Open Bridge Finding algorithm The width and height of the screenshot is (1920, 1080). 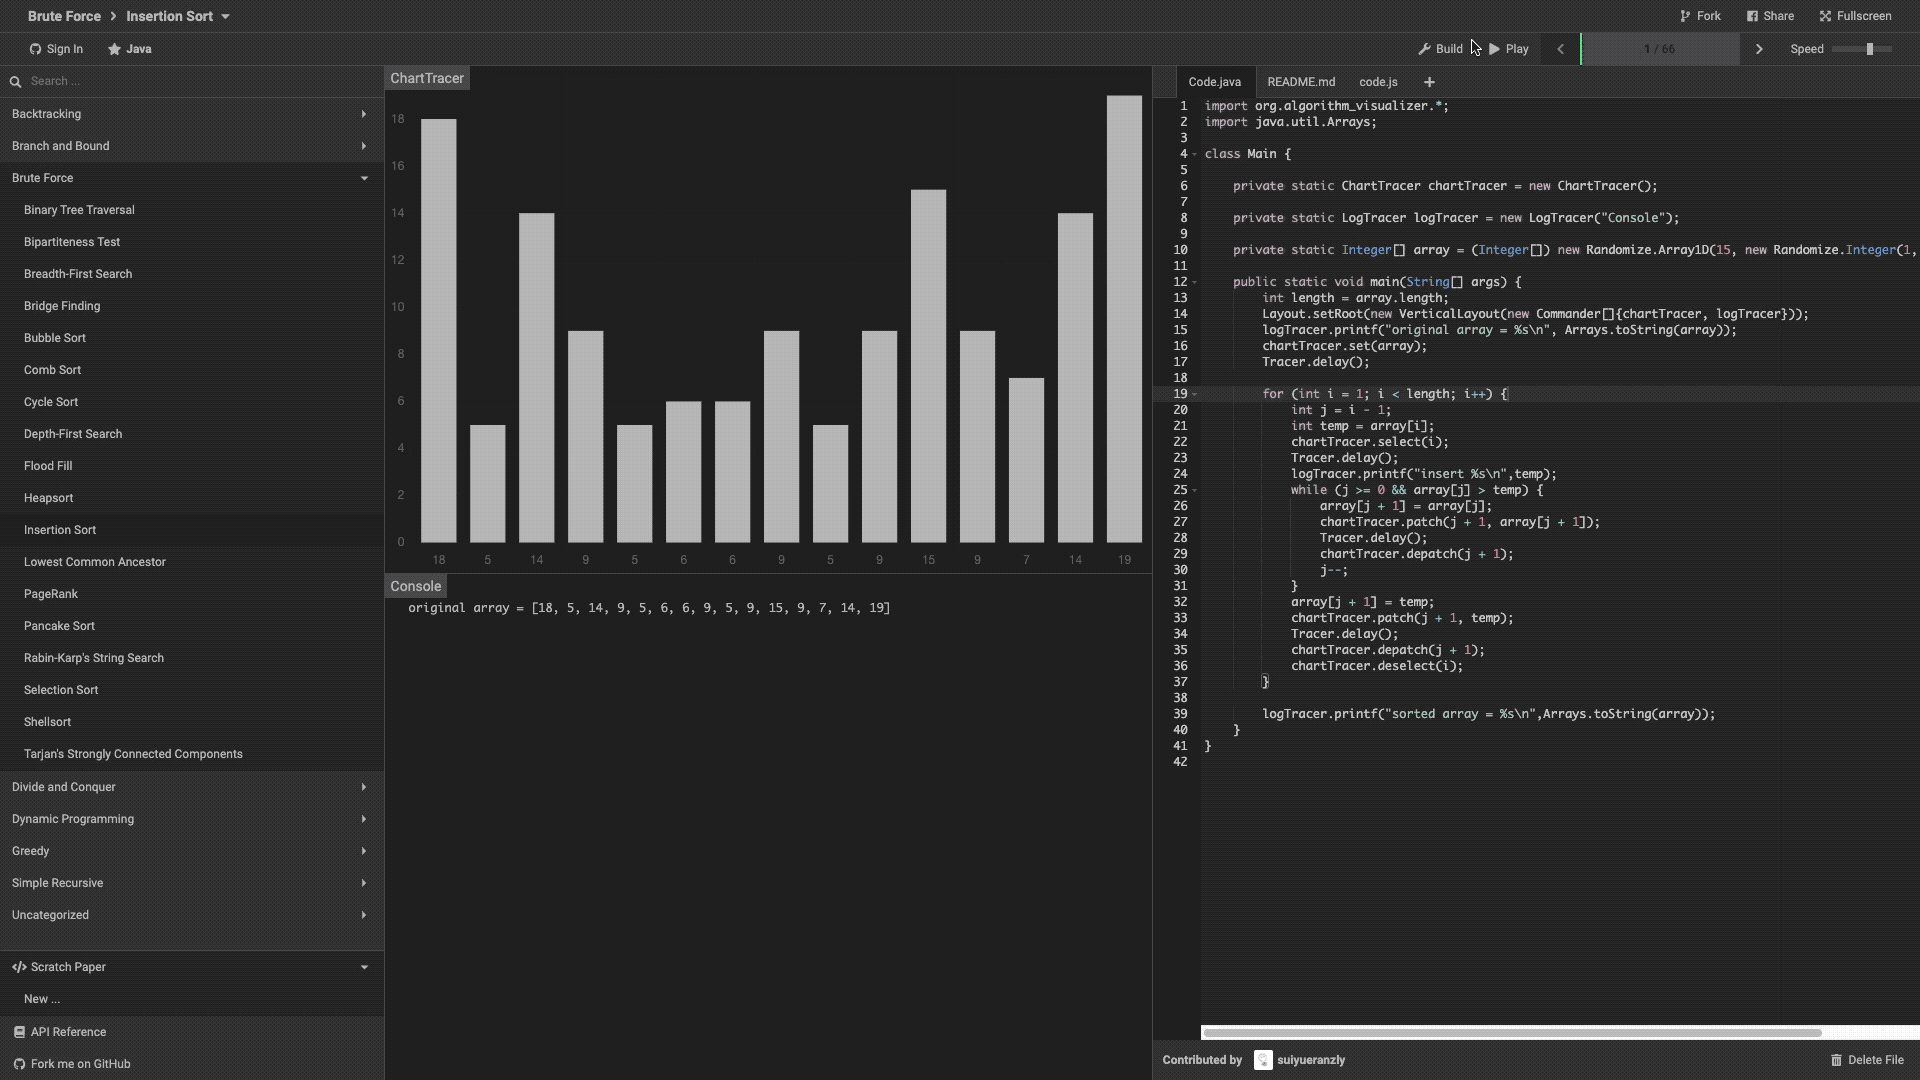(192, 306)
